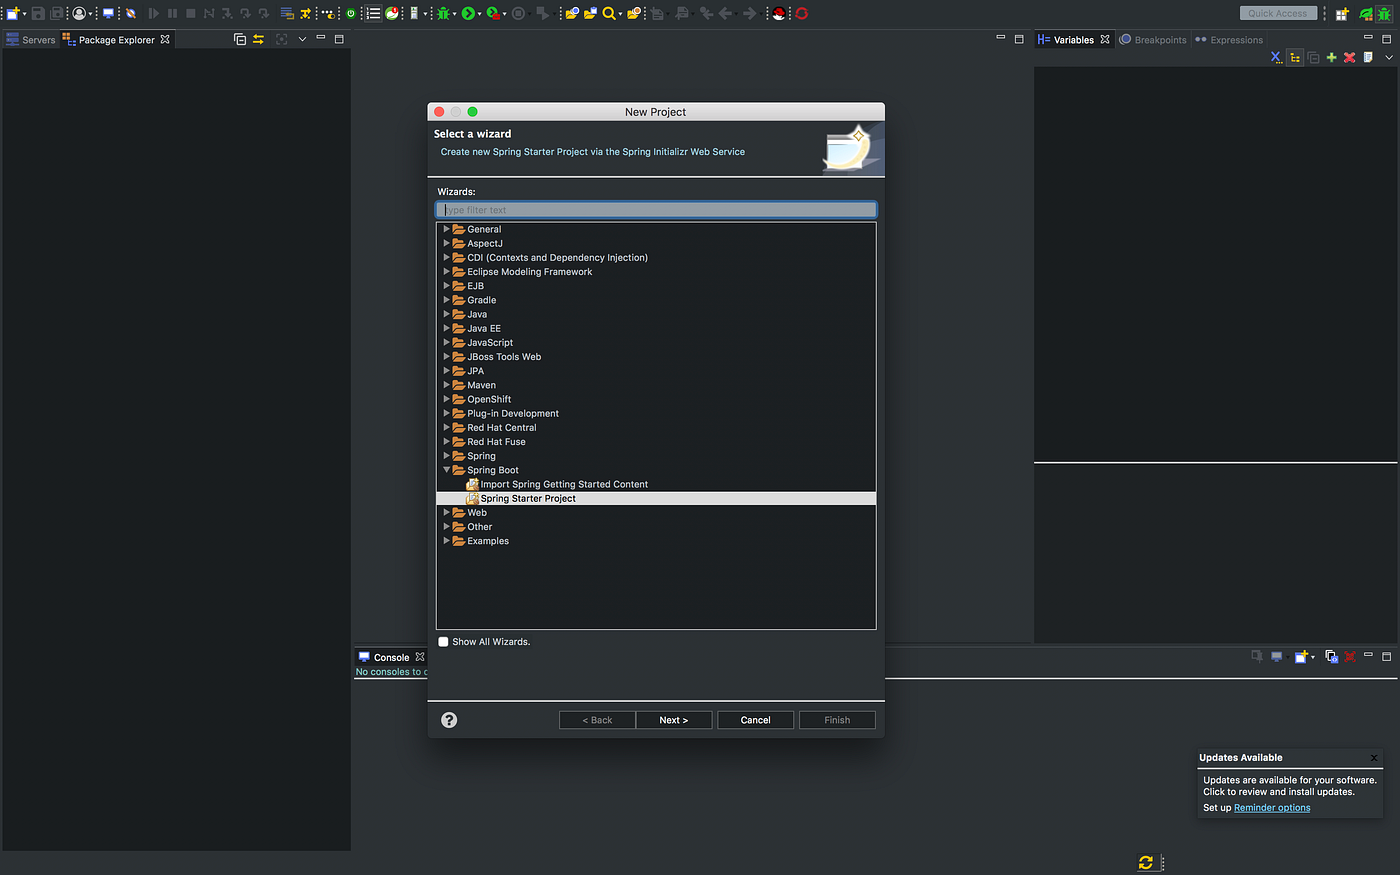The image size is (1400, 875).
Task: Switch to the Debug perspective icon
Action: (1384, 14)
